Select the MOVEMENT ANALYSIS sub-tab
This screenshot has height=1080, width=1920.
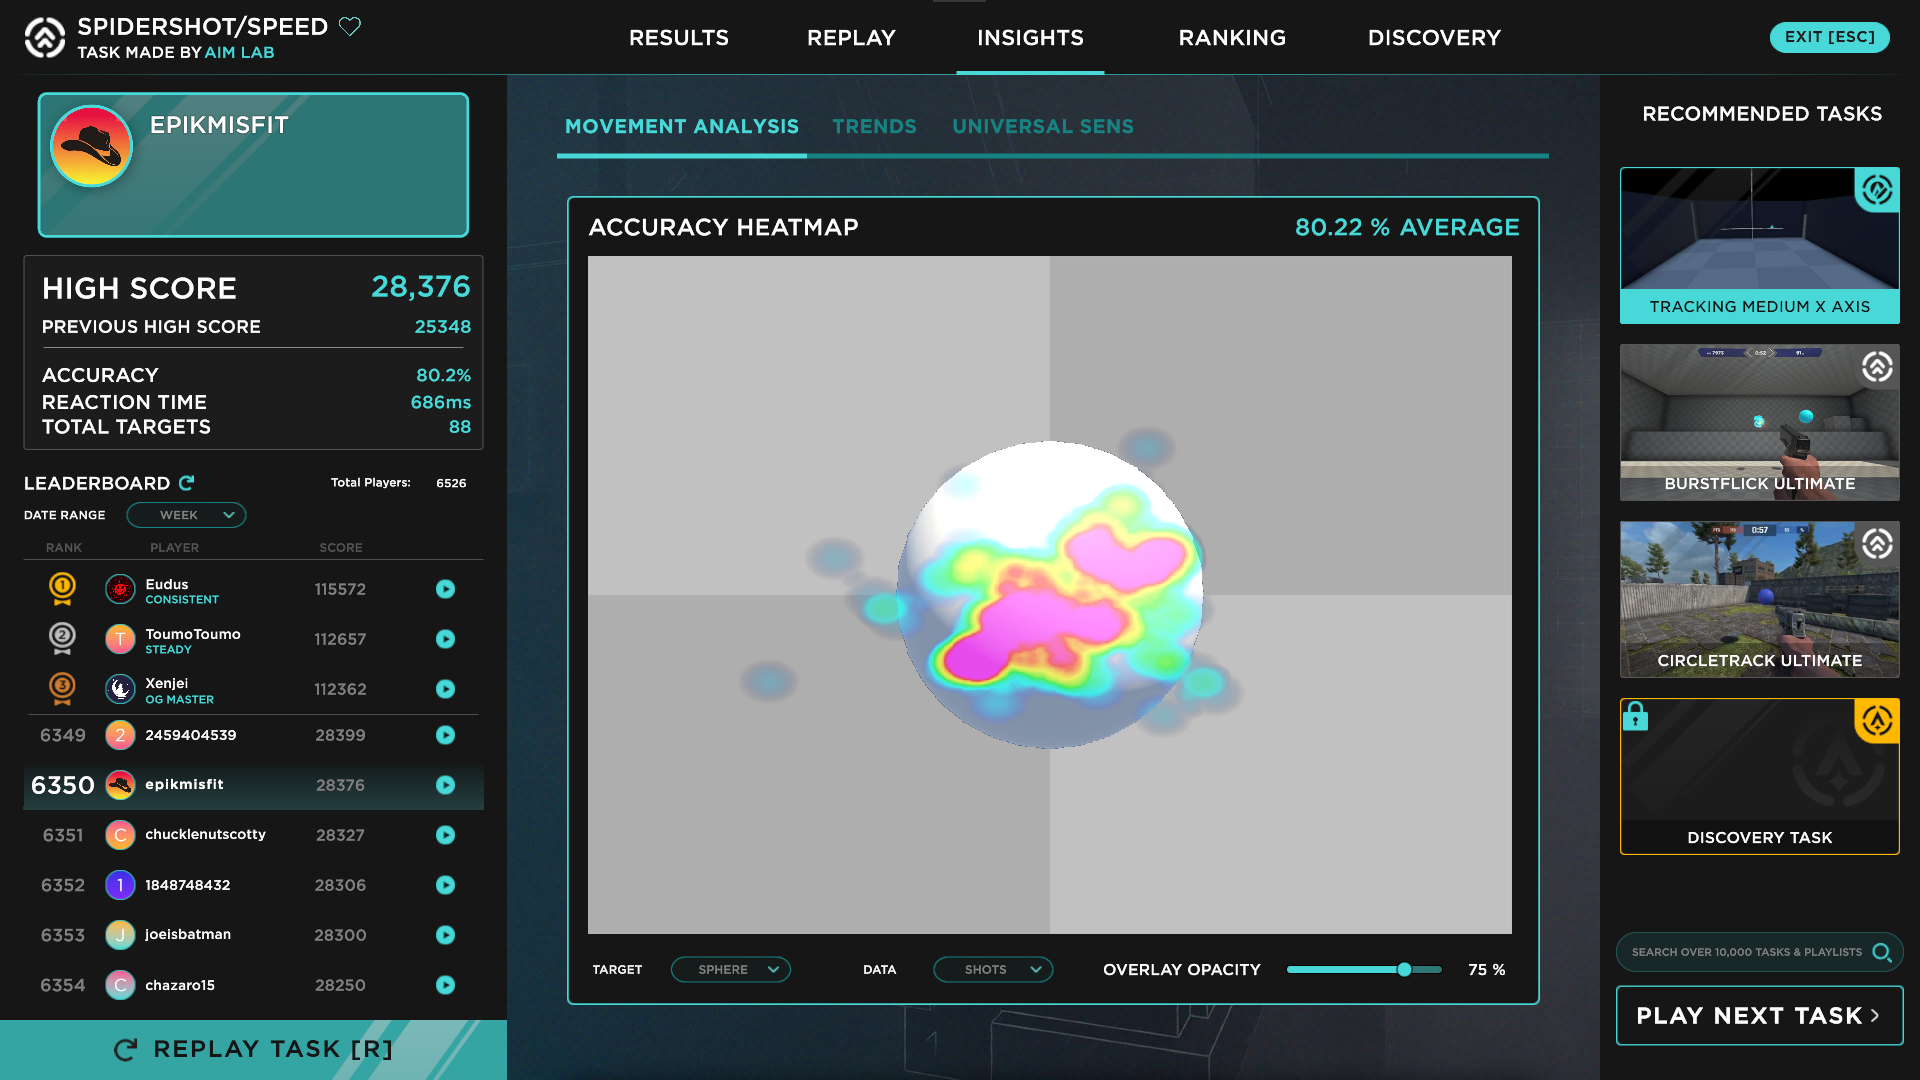click(x=682, y=127)
